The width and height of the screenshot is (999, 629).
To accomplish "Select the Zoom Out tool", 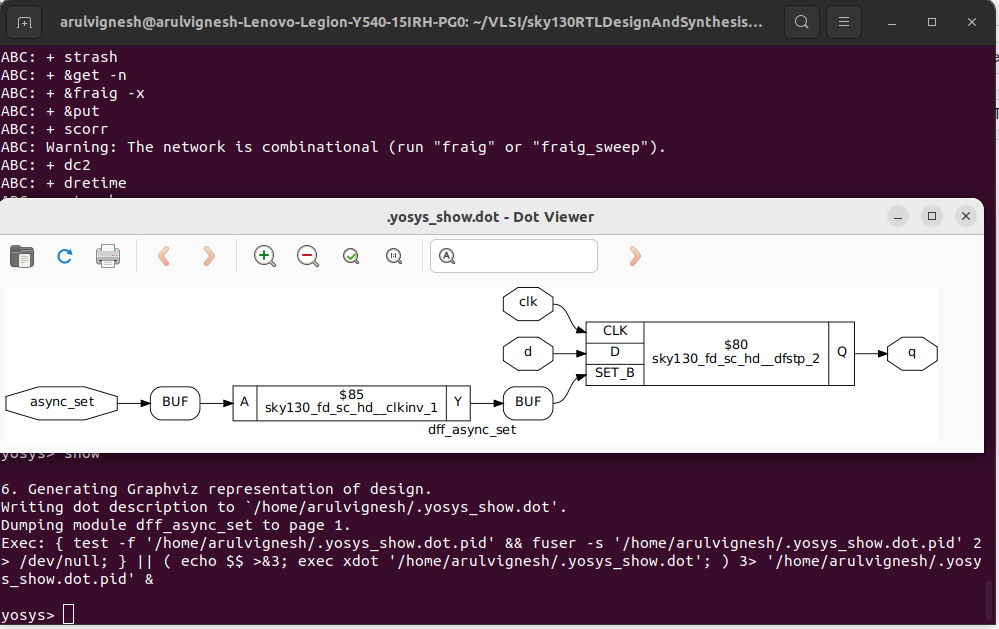I will 307,256.
